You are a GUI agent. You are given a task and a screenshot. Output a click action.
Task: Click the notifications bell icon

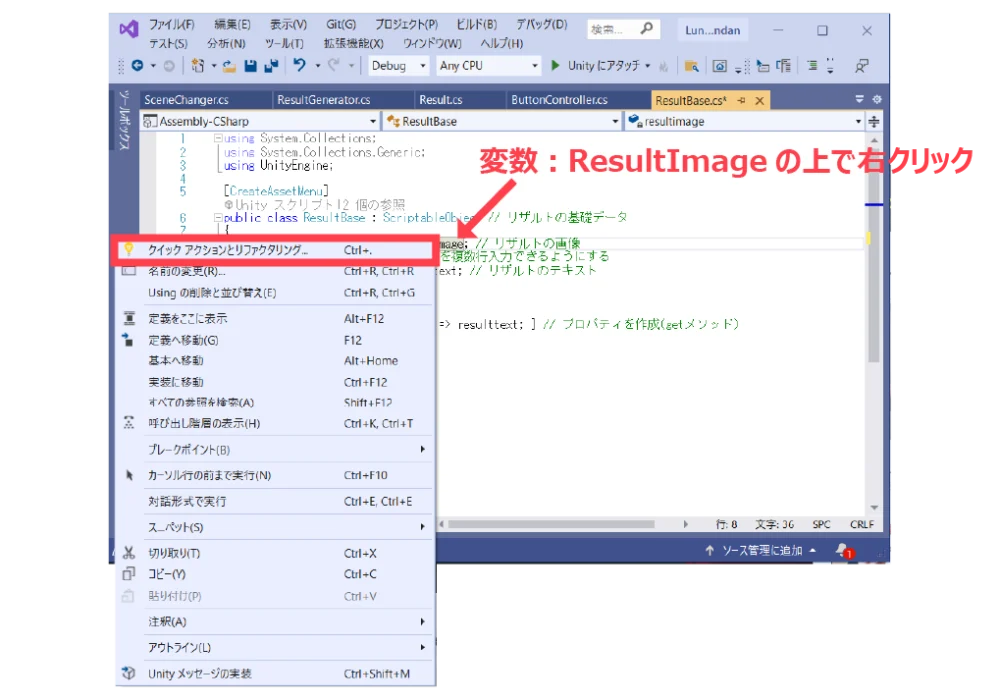tap(842, 550)
